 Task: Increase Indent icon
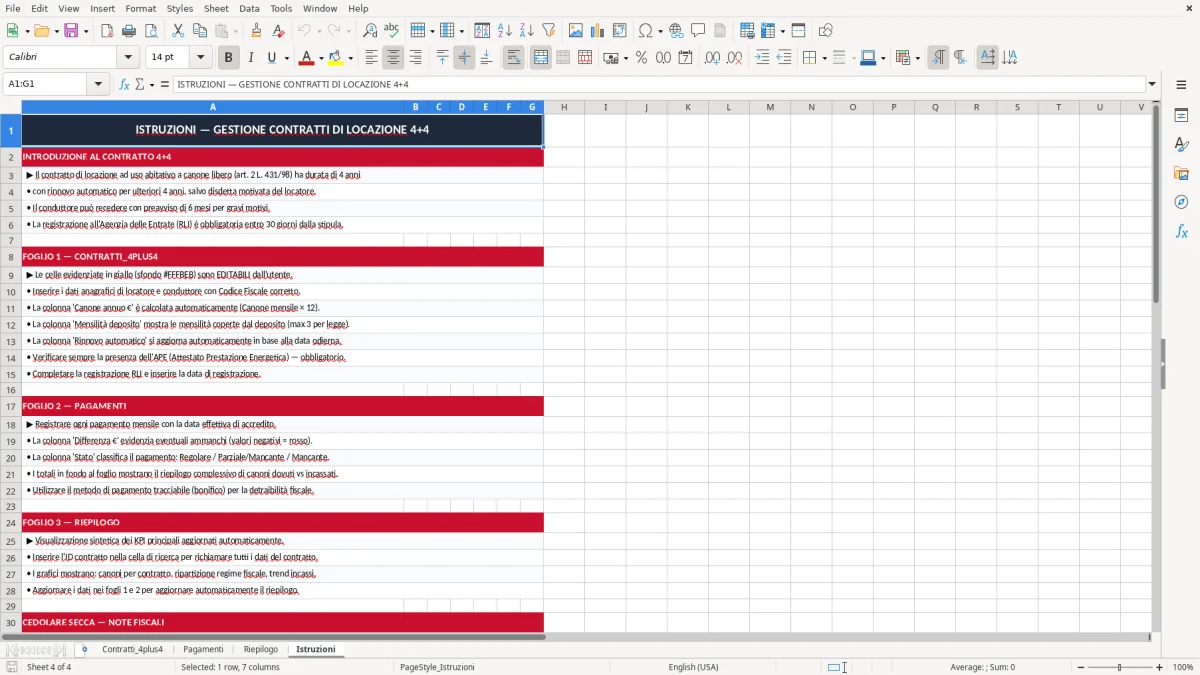tap(762, 58)
